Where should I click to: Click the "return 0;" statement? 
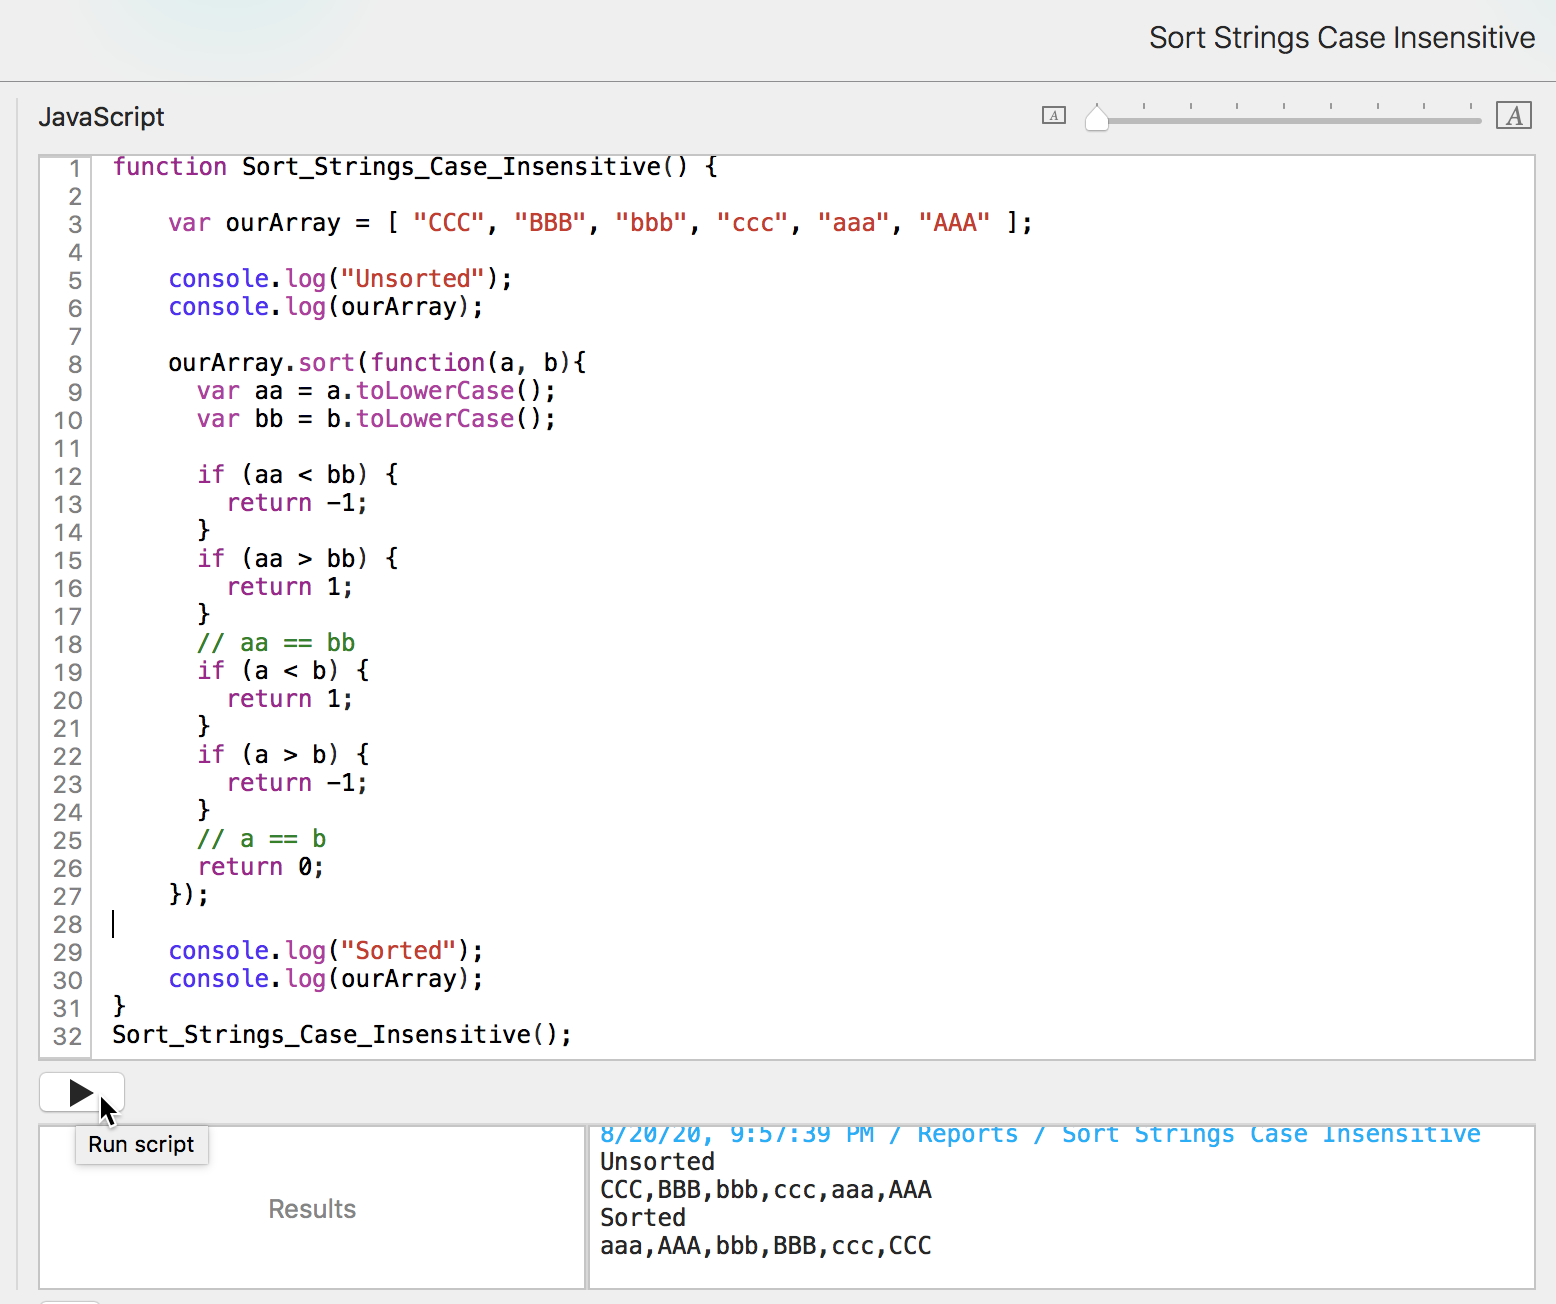click(x=260, y=867)
